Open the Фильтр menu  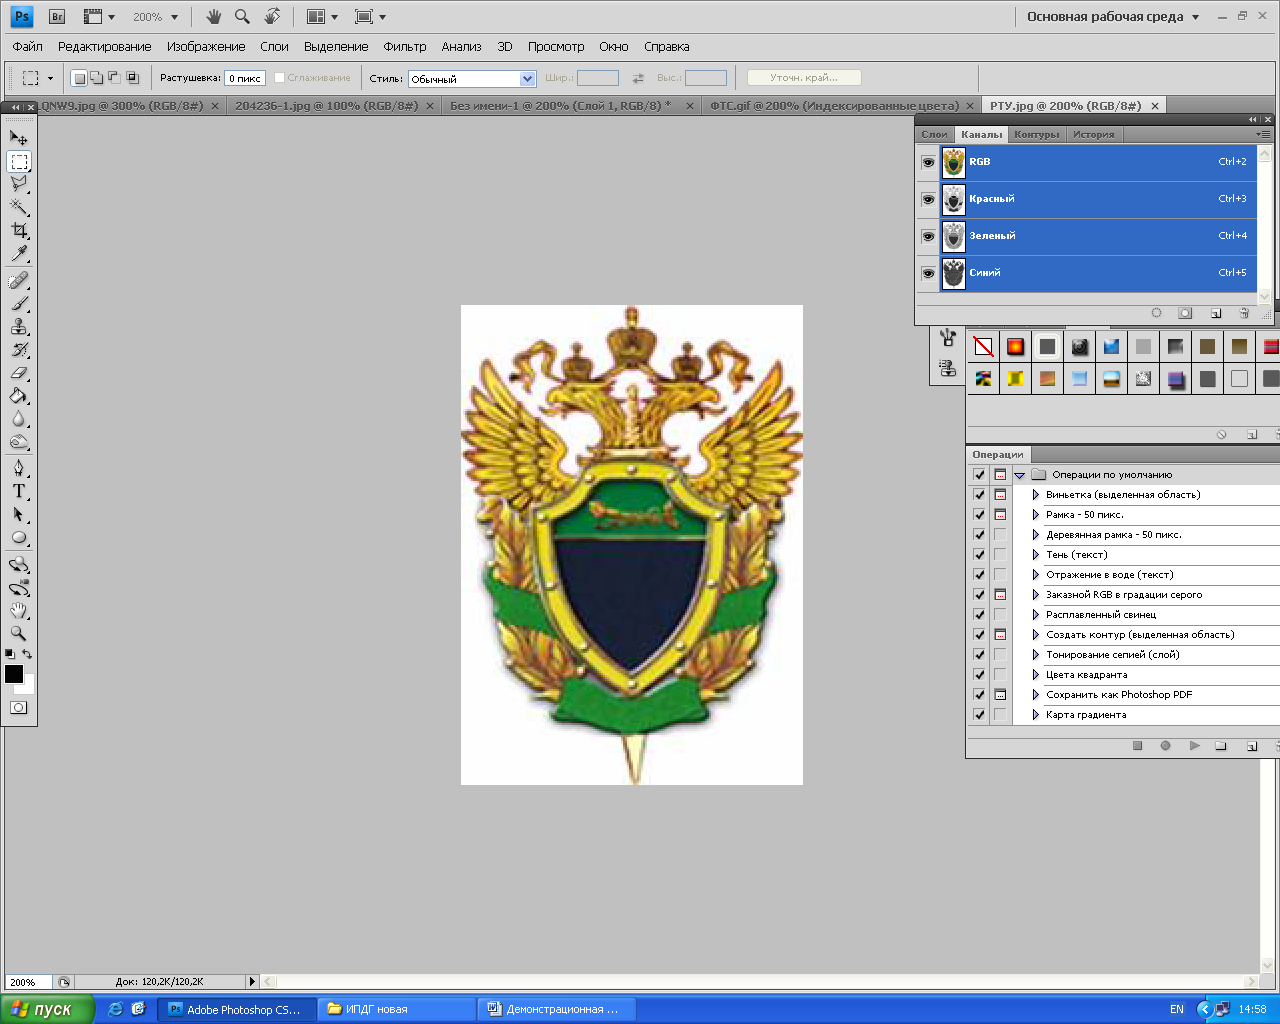[405, 47]
